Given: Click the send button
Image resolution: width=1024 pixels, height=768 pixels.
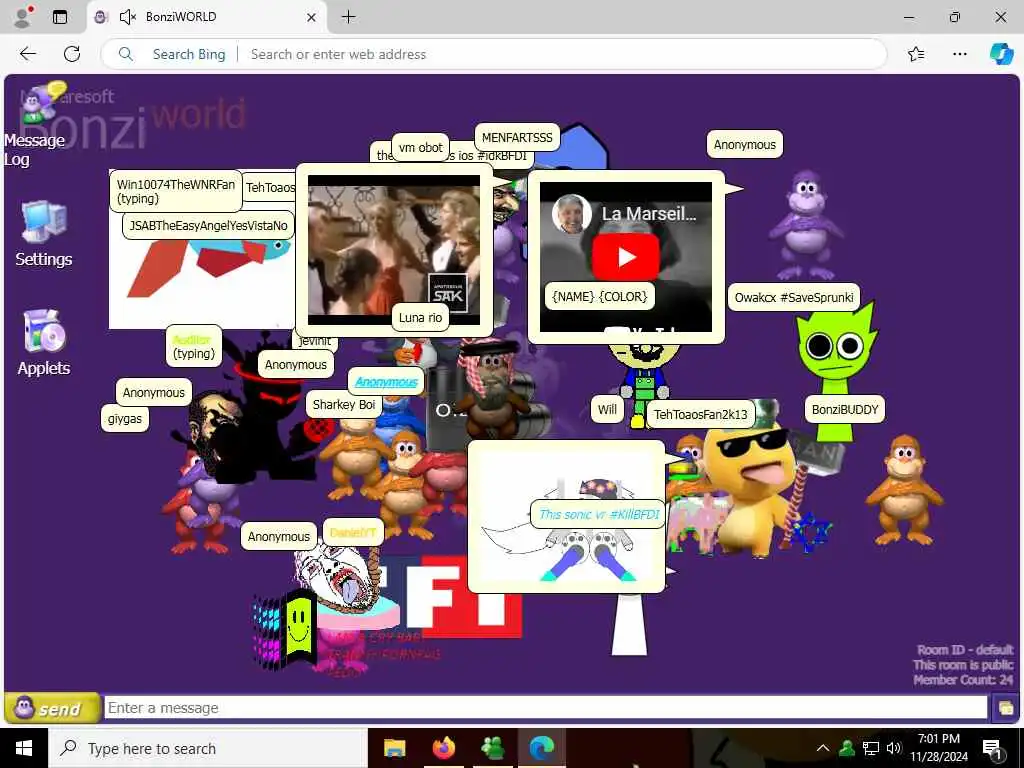Looking at the screenshot, I should 52,709.
